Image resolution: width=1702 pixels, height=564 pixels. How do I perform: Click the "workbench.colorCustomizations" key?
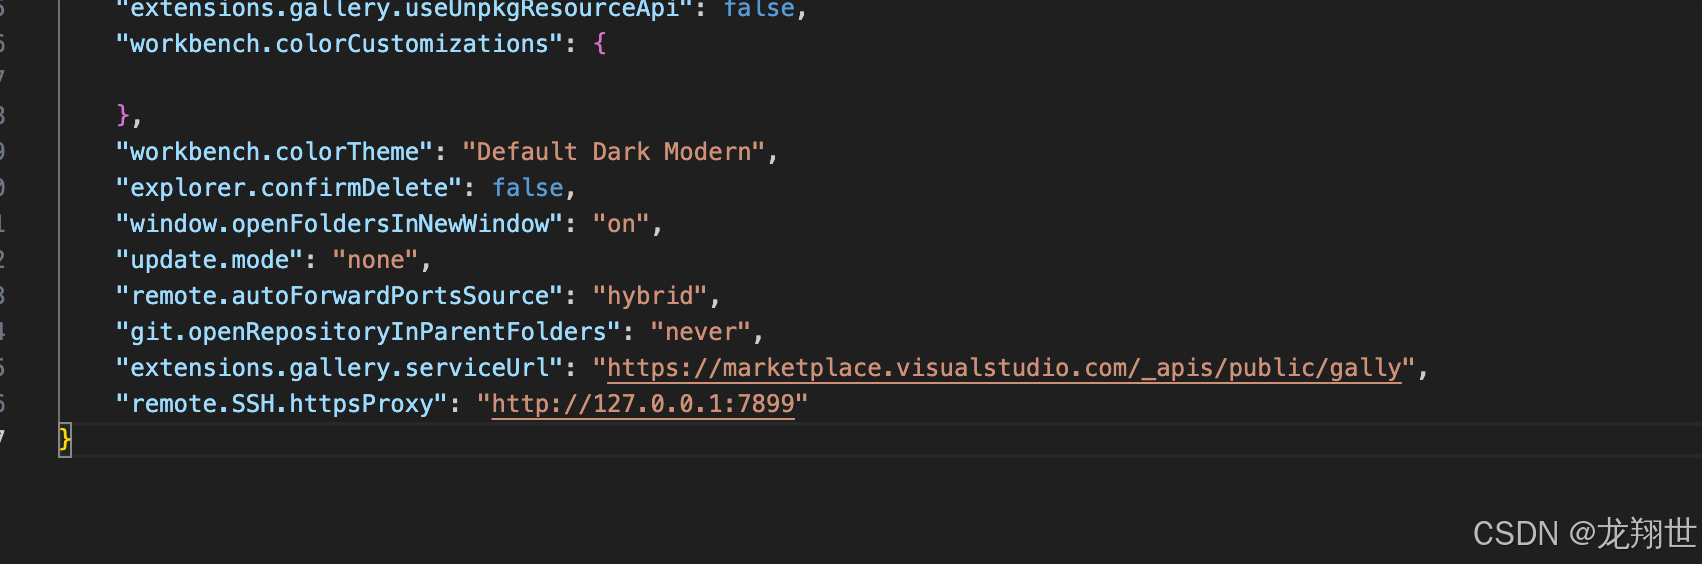(x=340, y=44)
